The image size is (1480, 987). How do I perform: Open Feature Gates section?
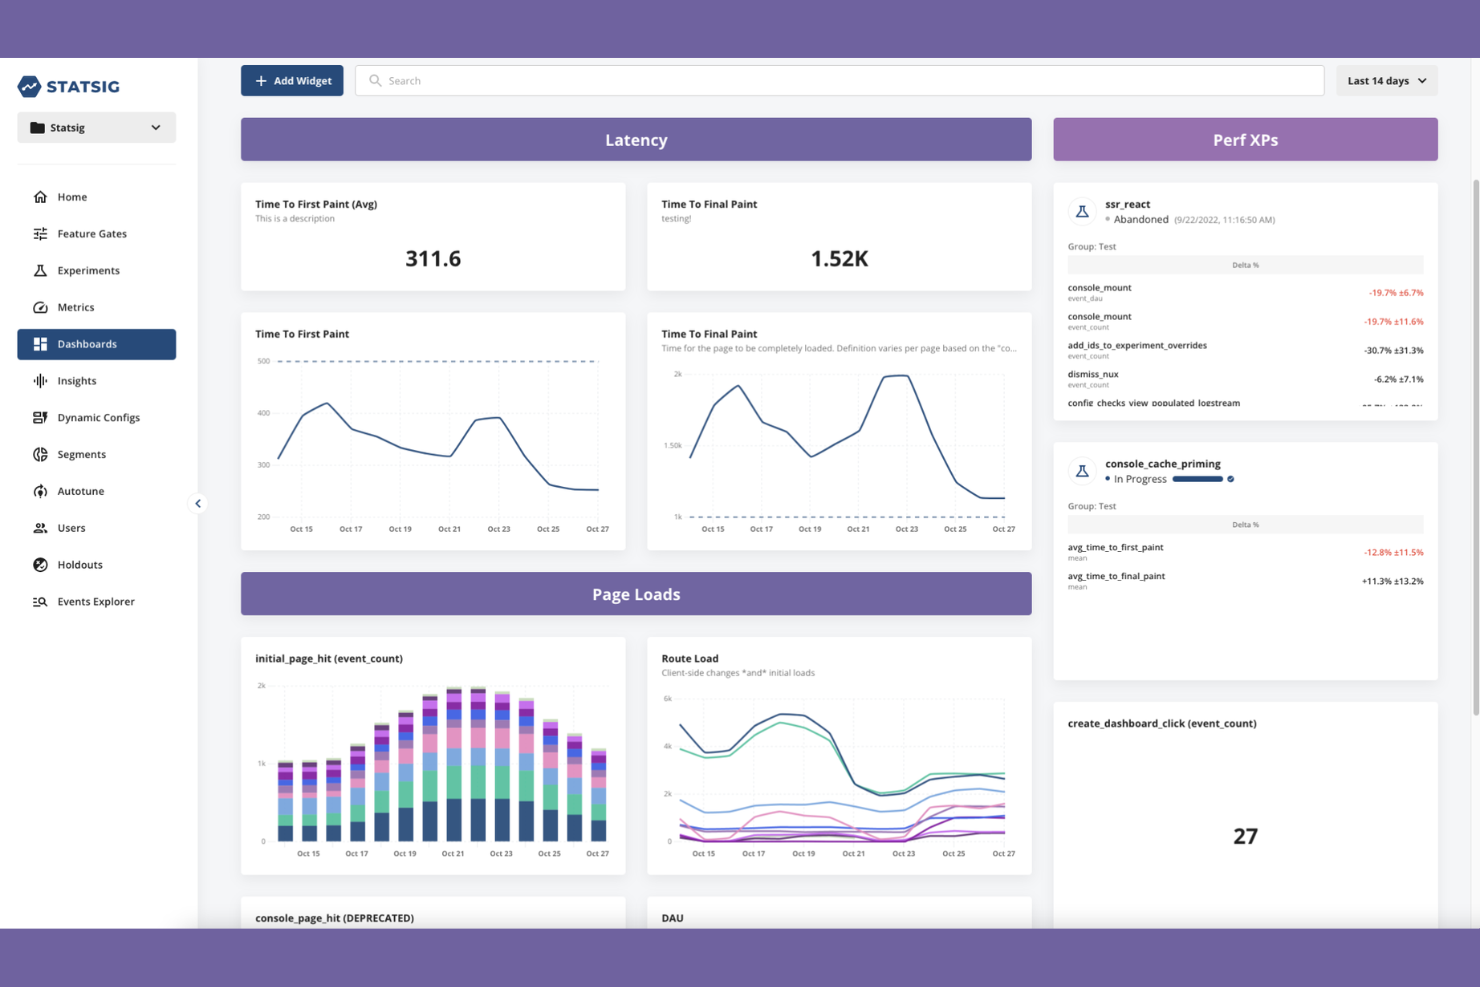pyautogui.click(x=96, y=234)
